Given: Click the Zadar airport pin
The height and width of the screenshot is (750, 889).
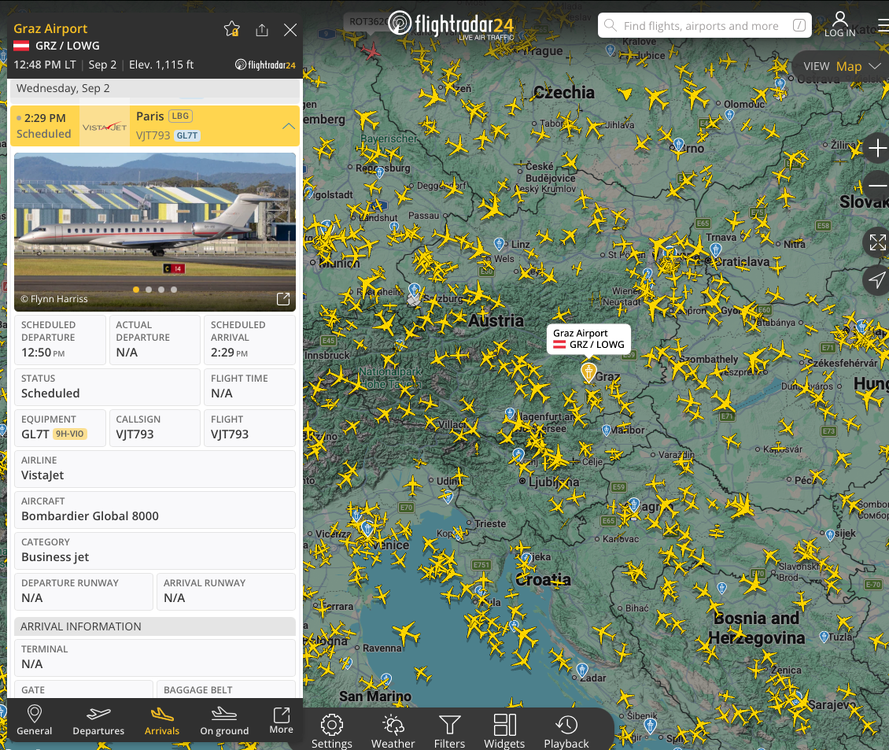Looking at the screenshot, I should tap(582, 671).
